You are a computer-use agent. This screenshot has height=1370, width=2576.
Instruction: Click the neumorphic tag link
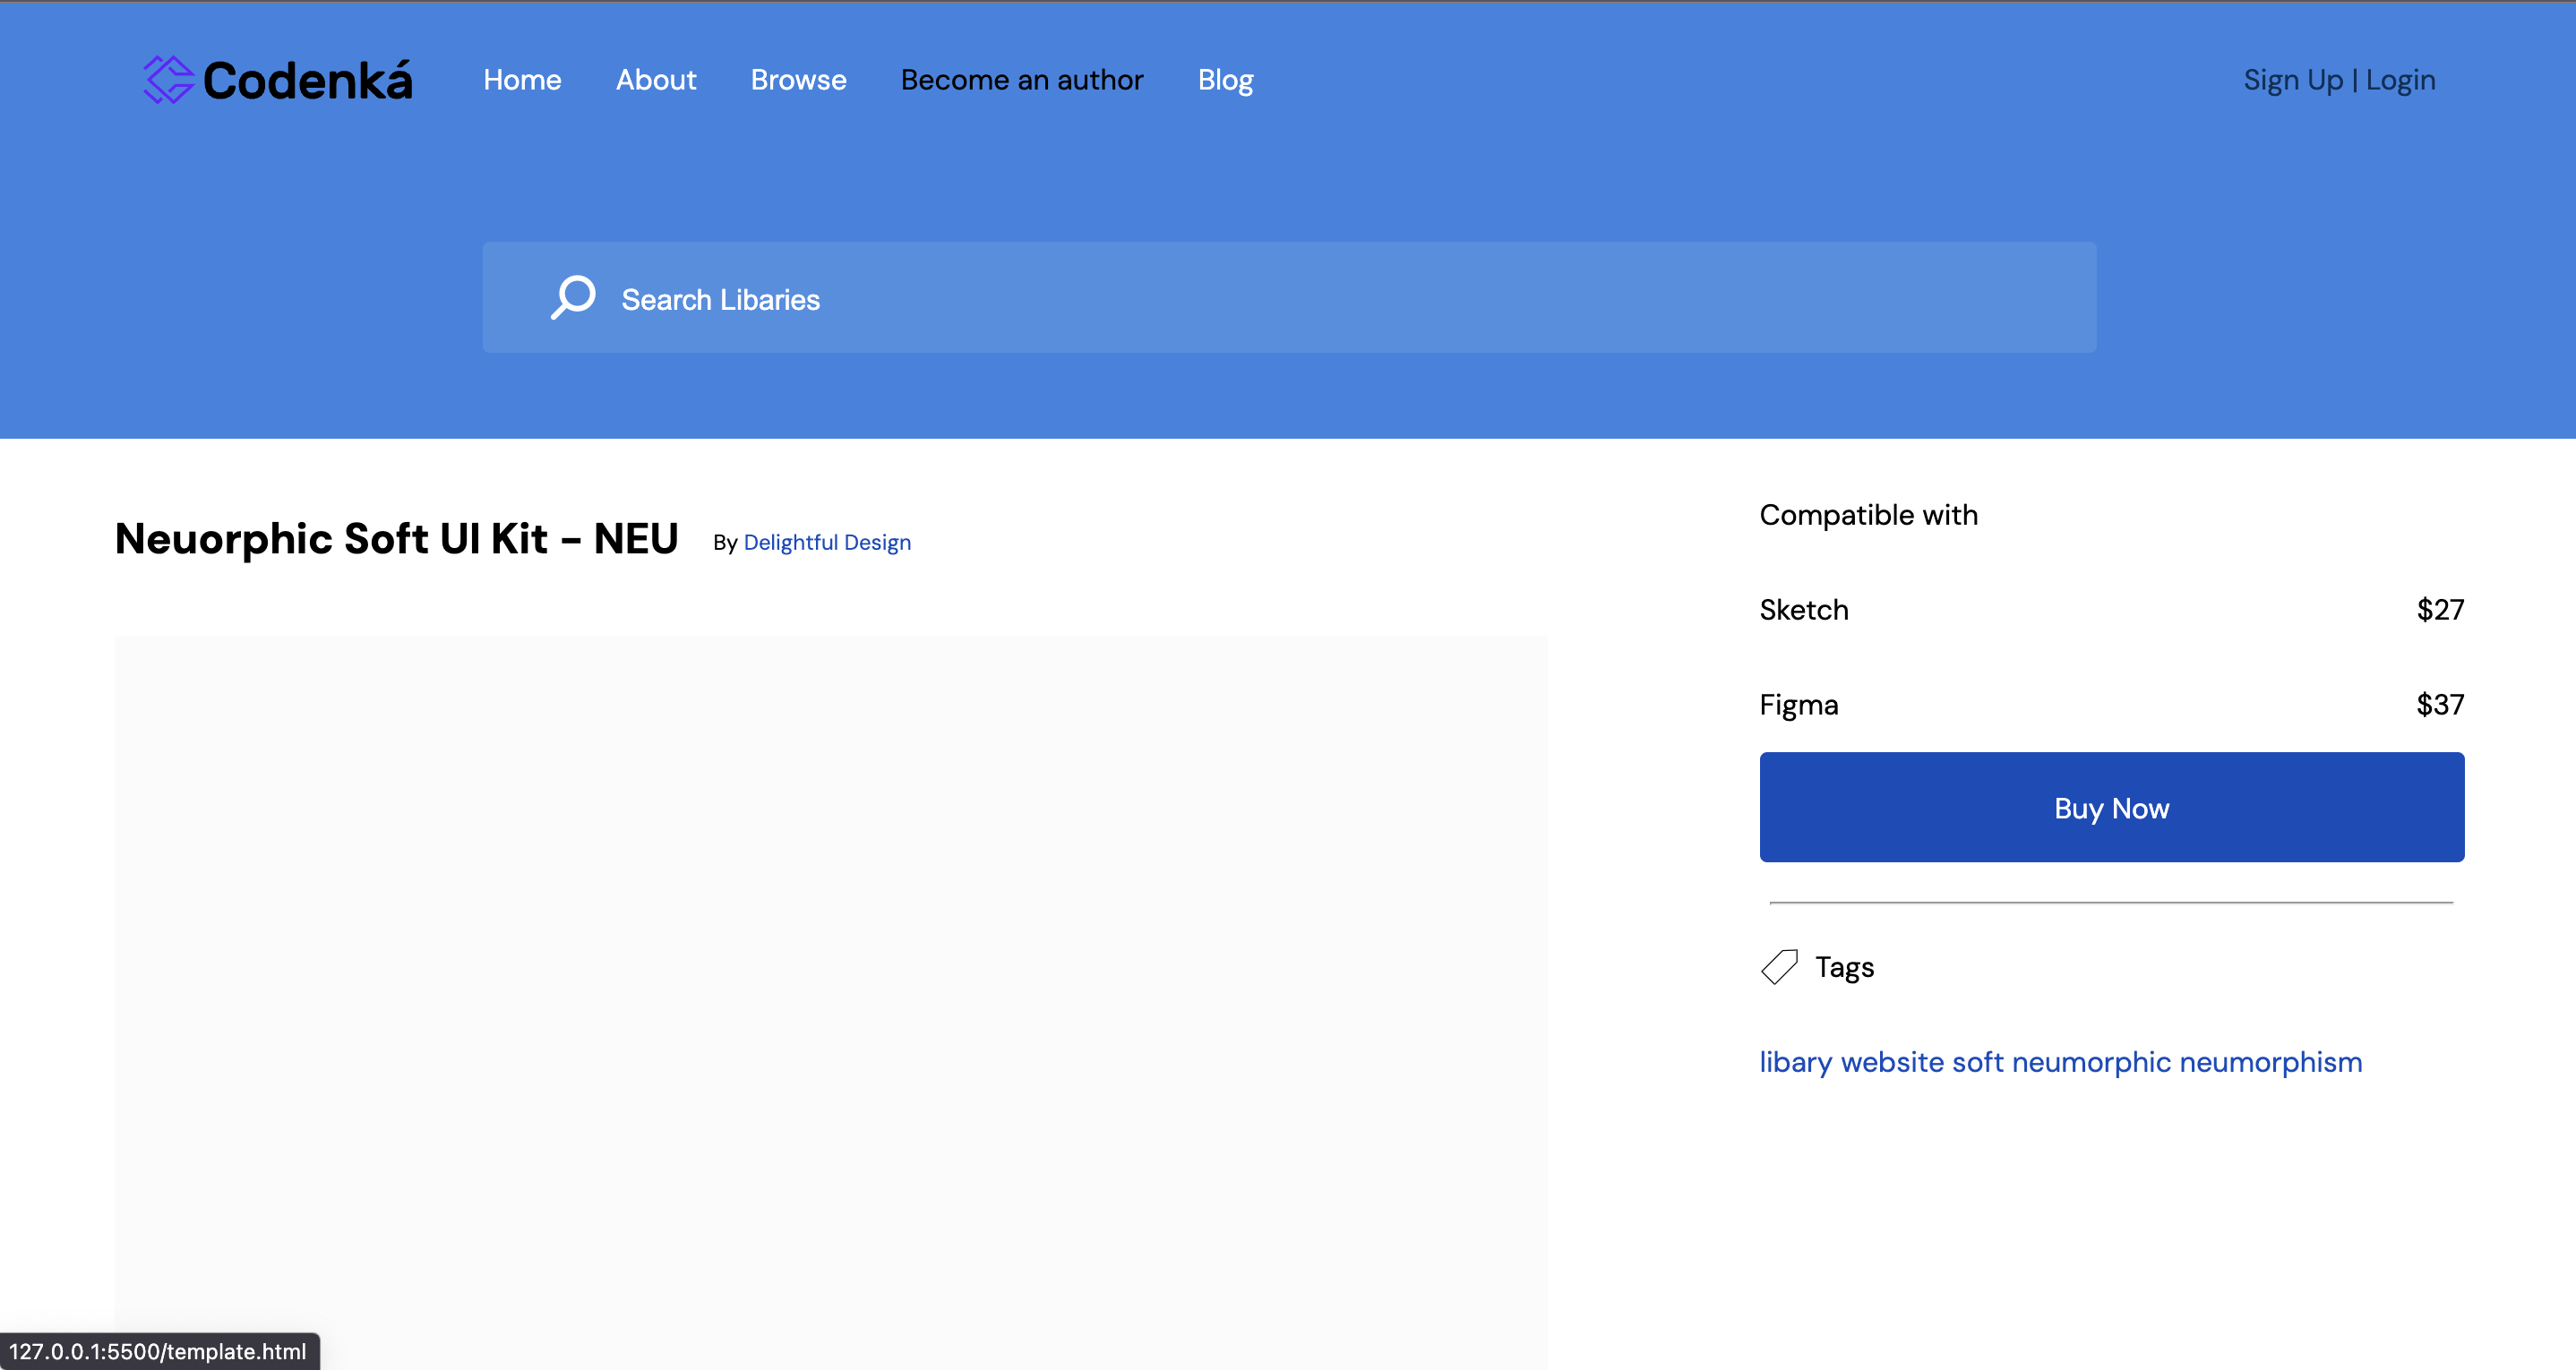click(x=2091, y=1062)
